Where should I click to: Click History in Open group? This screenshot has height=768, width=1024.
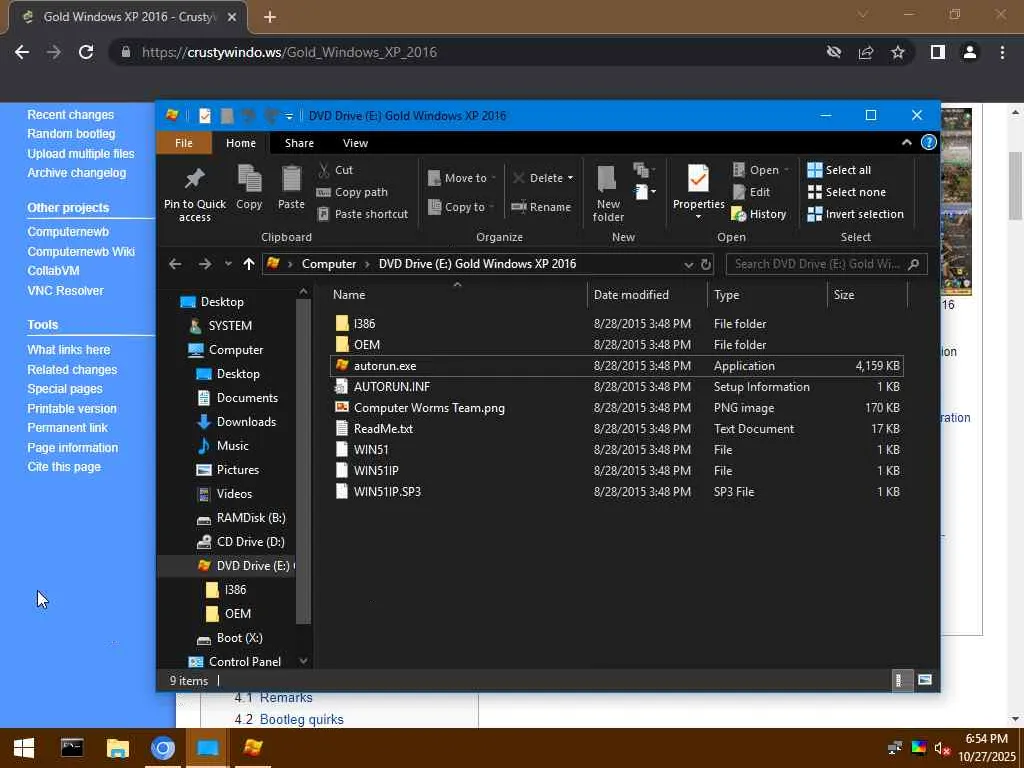[x=759, y=214]
